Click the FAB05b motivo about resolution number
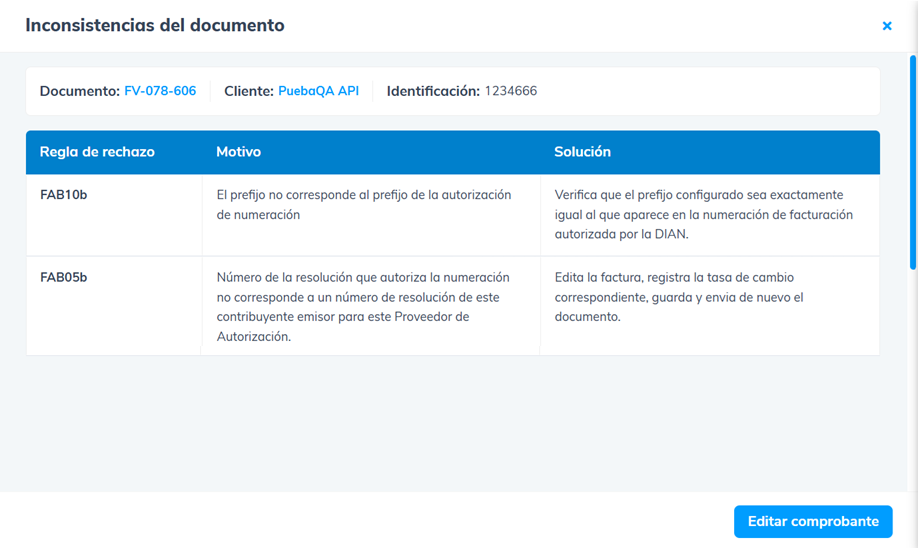Viewport: 918px width, 548px height. click(x=363, y=307)
